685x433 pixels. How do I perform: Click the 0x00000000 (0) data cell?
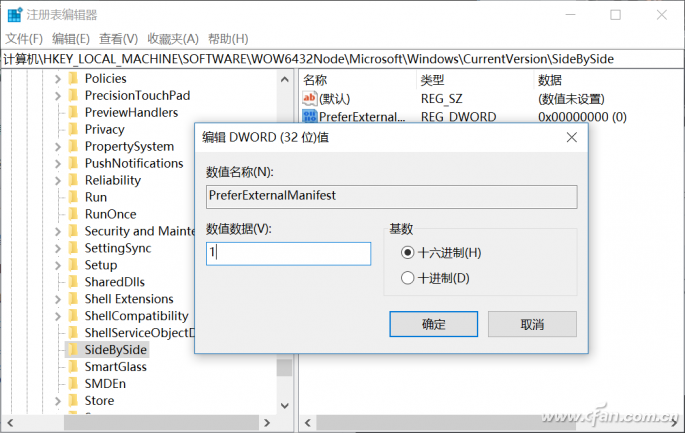tap(582, 117)
